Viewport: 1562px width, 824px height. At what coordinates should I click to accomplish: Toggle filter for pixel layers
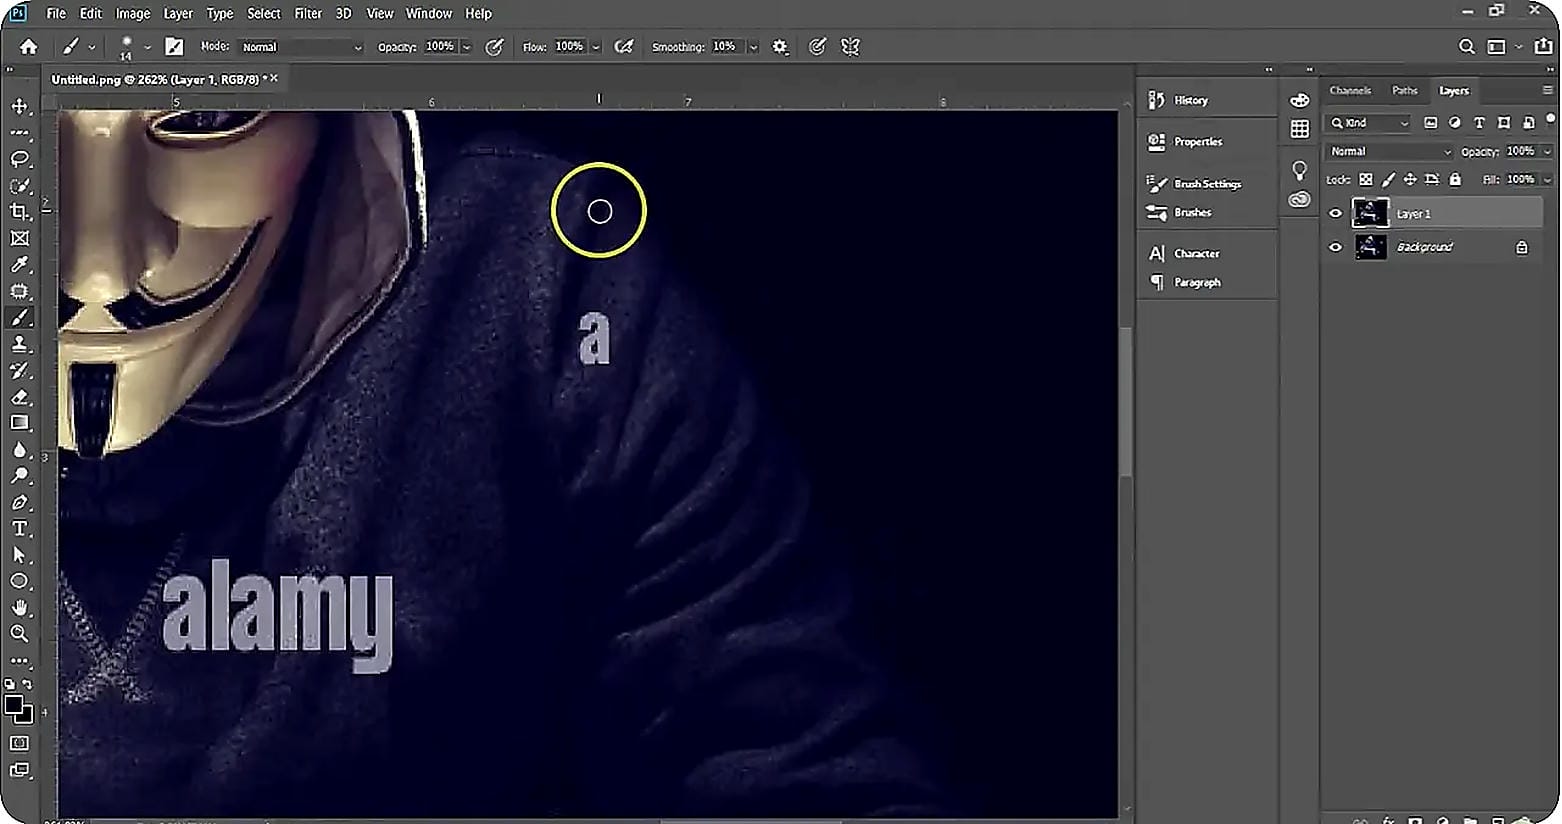tap(1431, 123)
